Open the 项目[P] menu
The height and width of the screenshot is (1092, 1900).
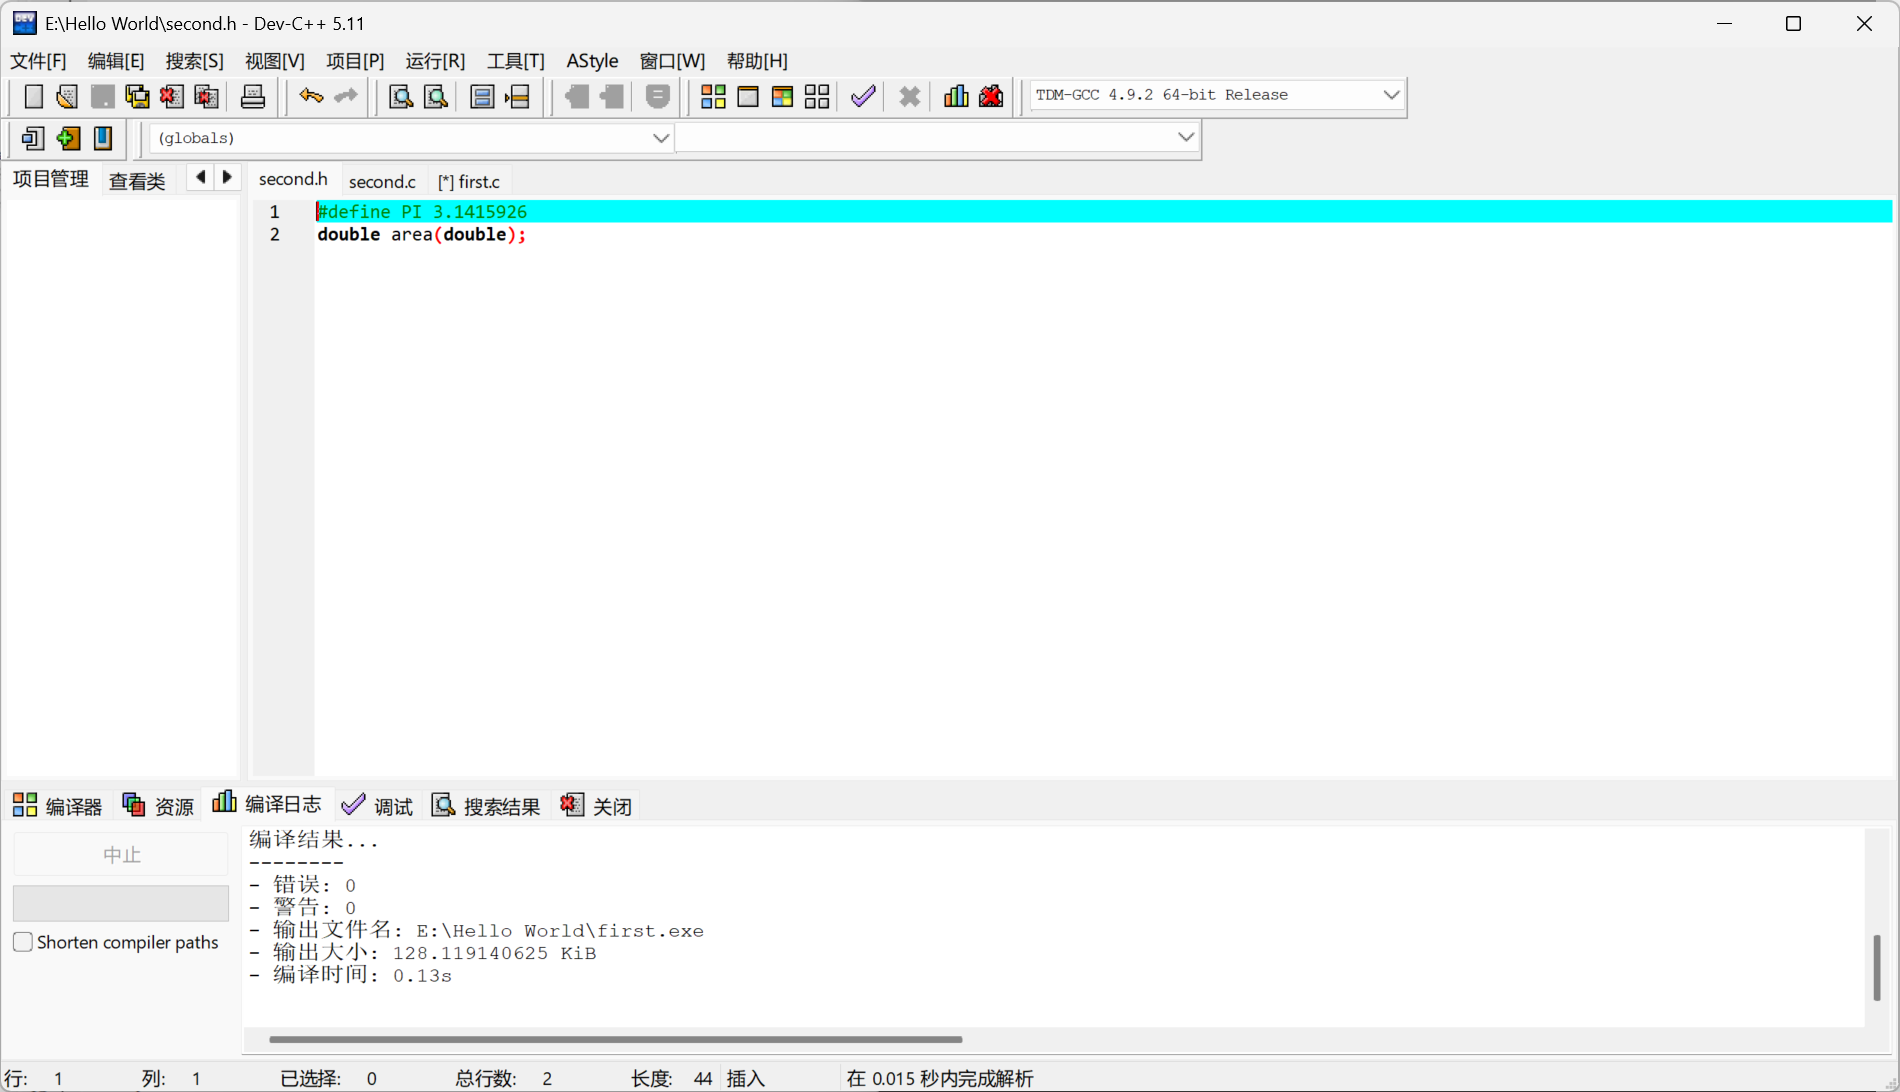[x=355, y=61]
